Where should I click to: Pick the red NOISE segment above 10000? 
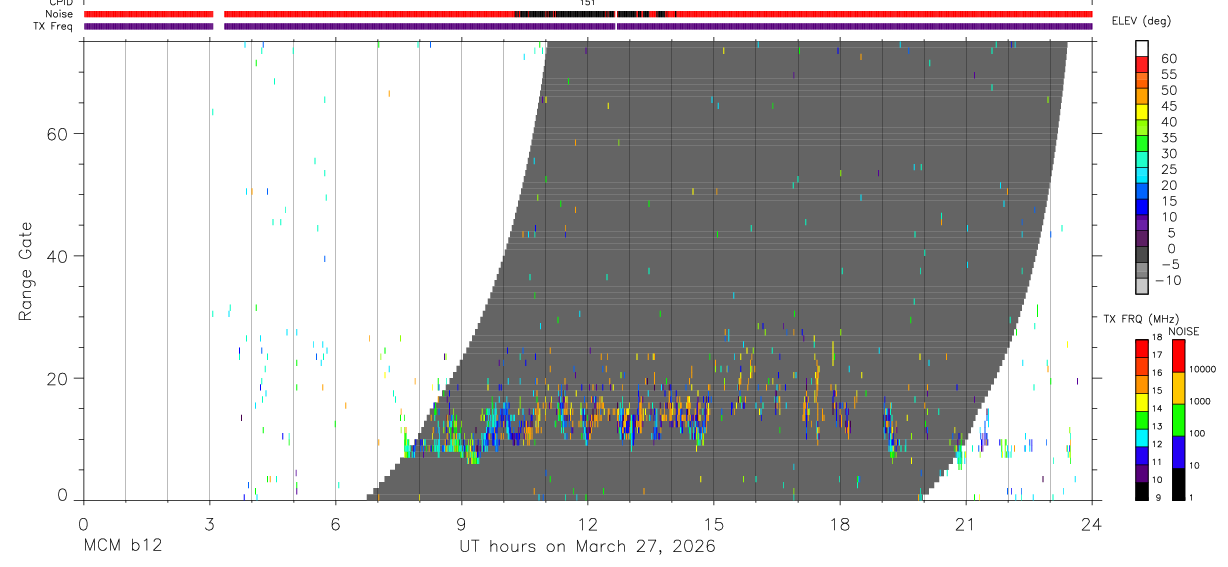point(1178,355)
